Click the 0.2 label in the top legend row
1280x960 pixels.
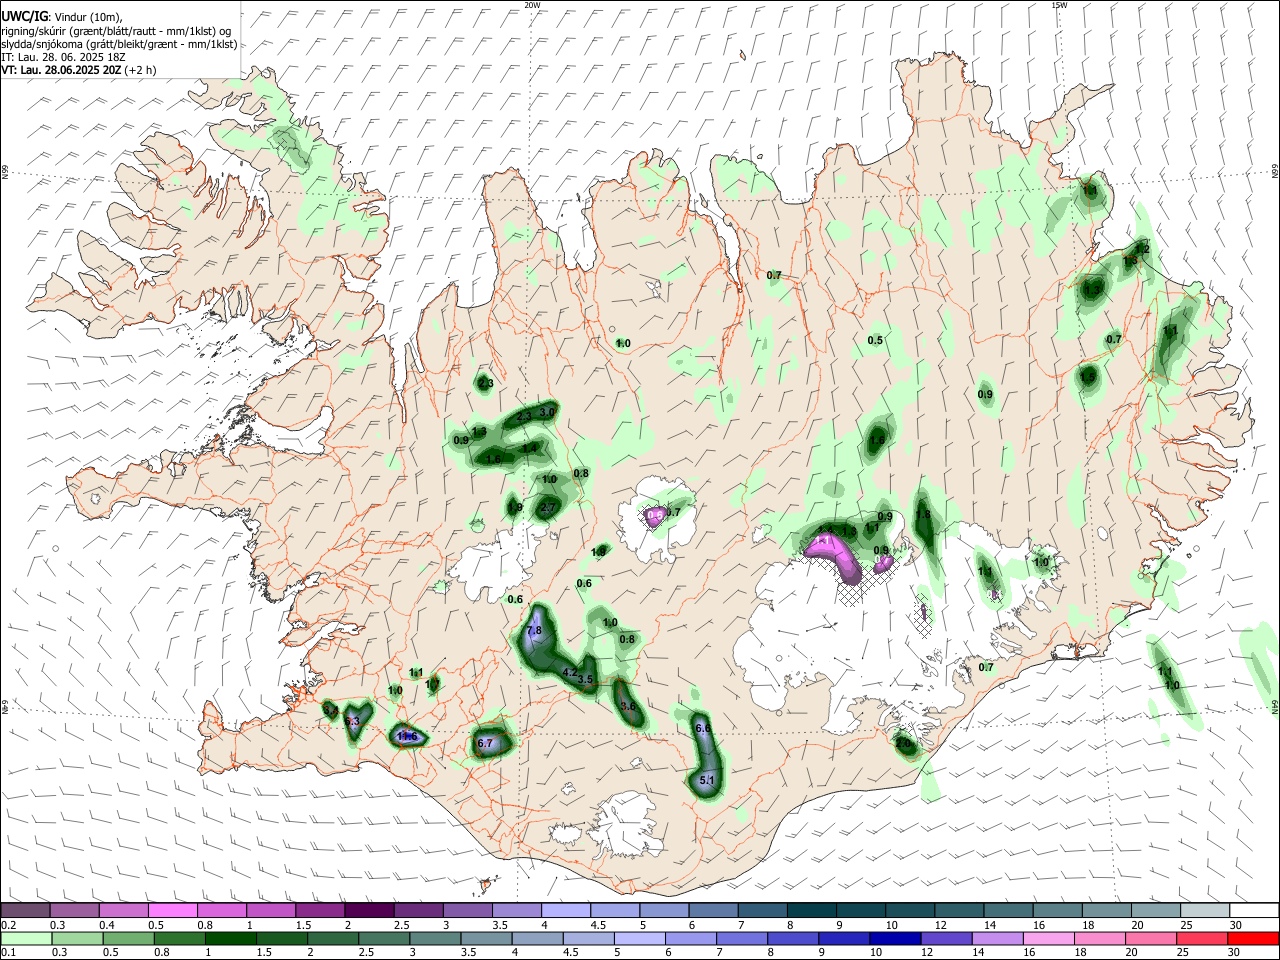[8, 924]
